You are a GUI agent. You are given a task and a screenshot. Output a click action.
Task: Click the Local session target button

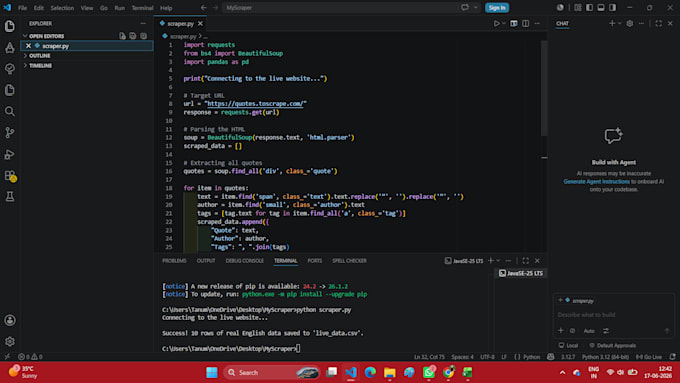coord(569,346)
